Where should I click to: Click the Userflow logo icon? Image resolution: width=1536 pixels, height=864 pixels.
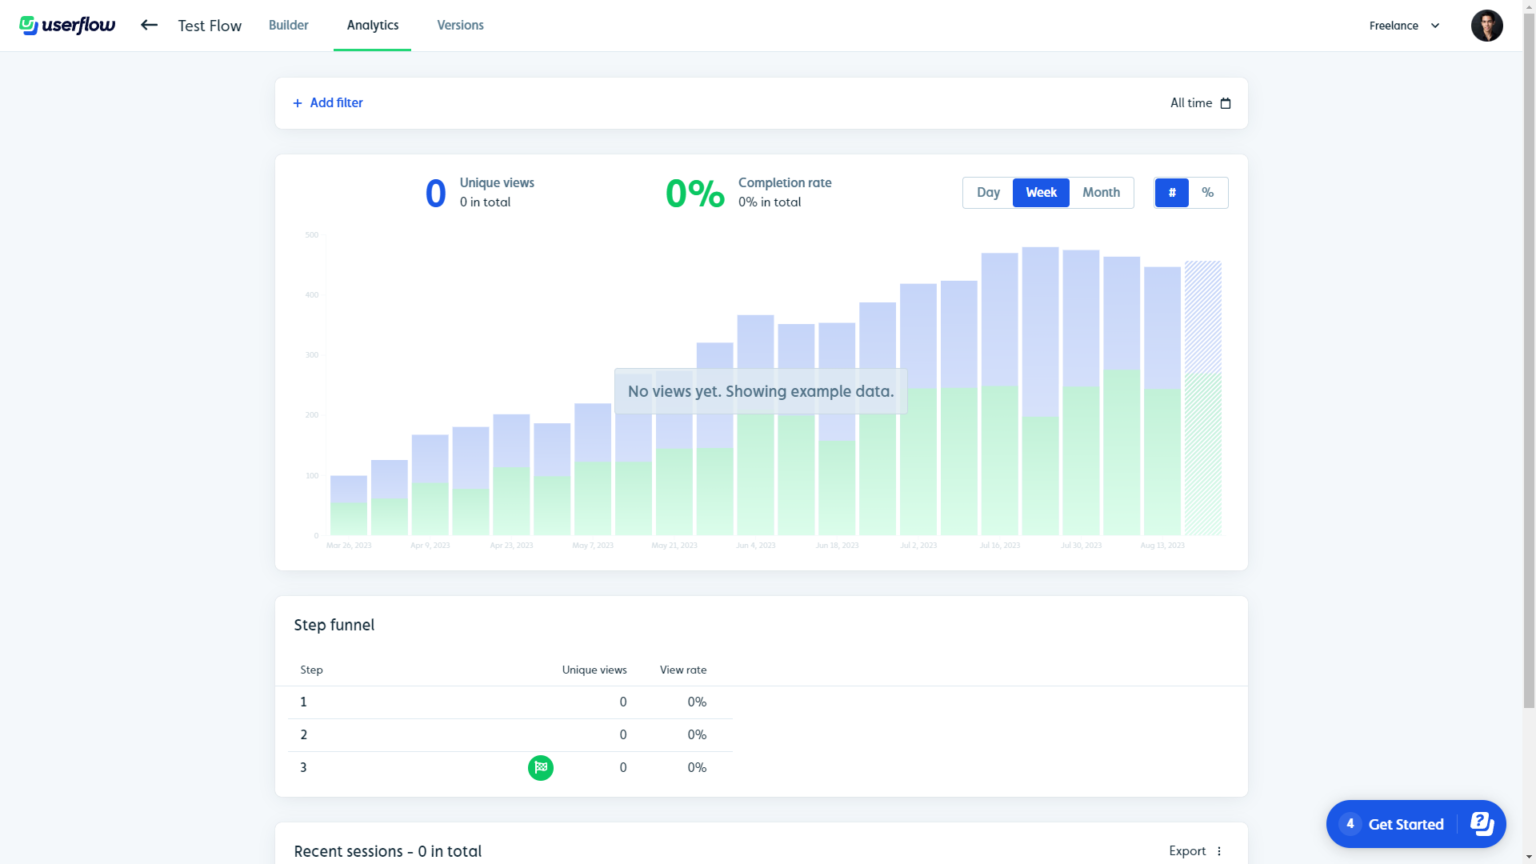coord(29,25)
